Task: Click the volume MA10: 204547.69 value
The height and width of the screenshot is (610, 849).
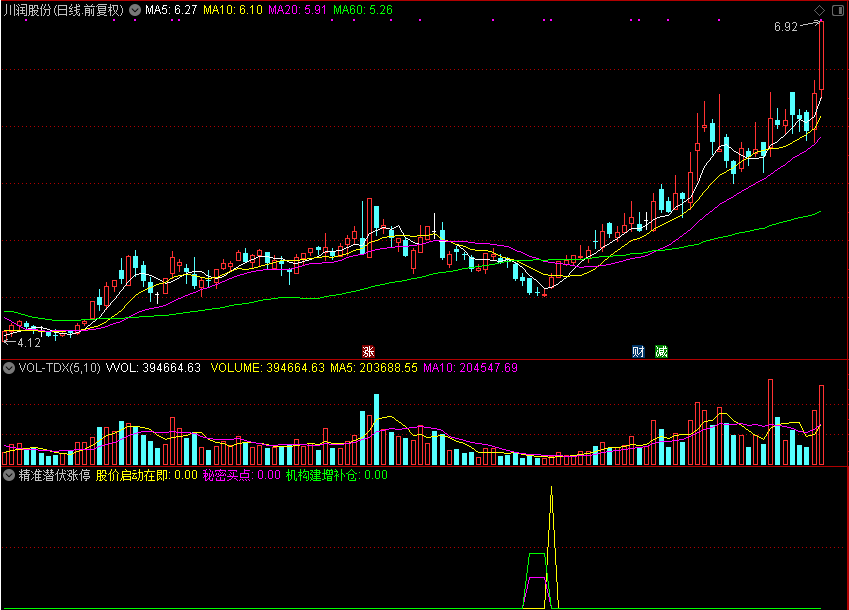Action: click(471, 368)
